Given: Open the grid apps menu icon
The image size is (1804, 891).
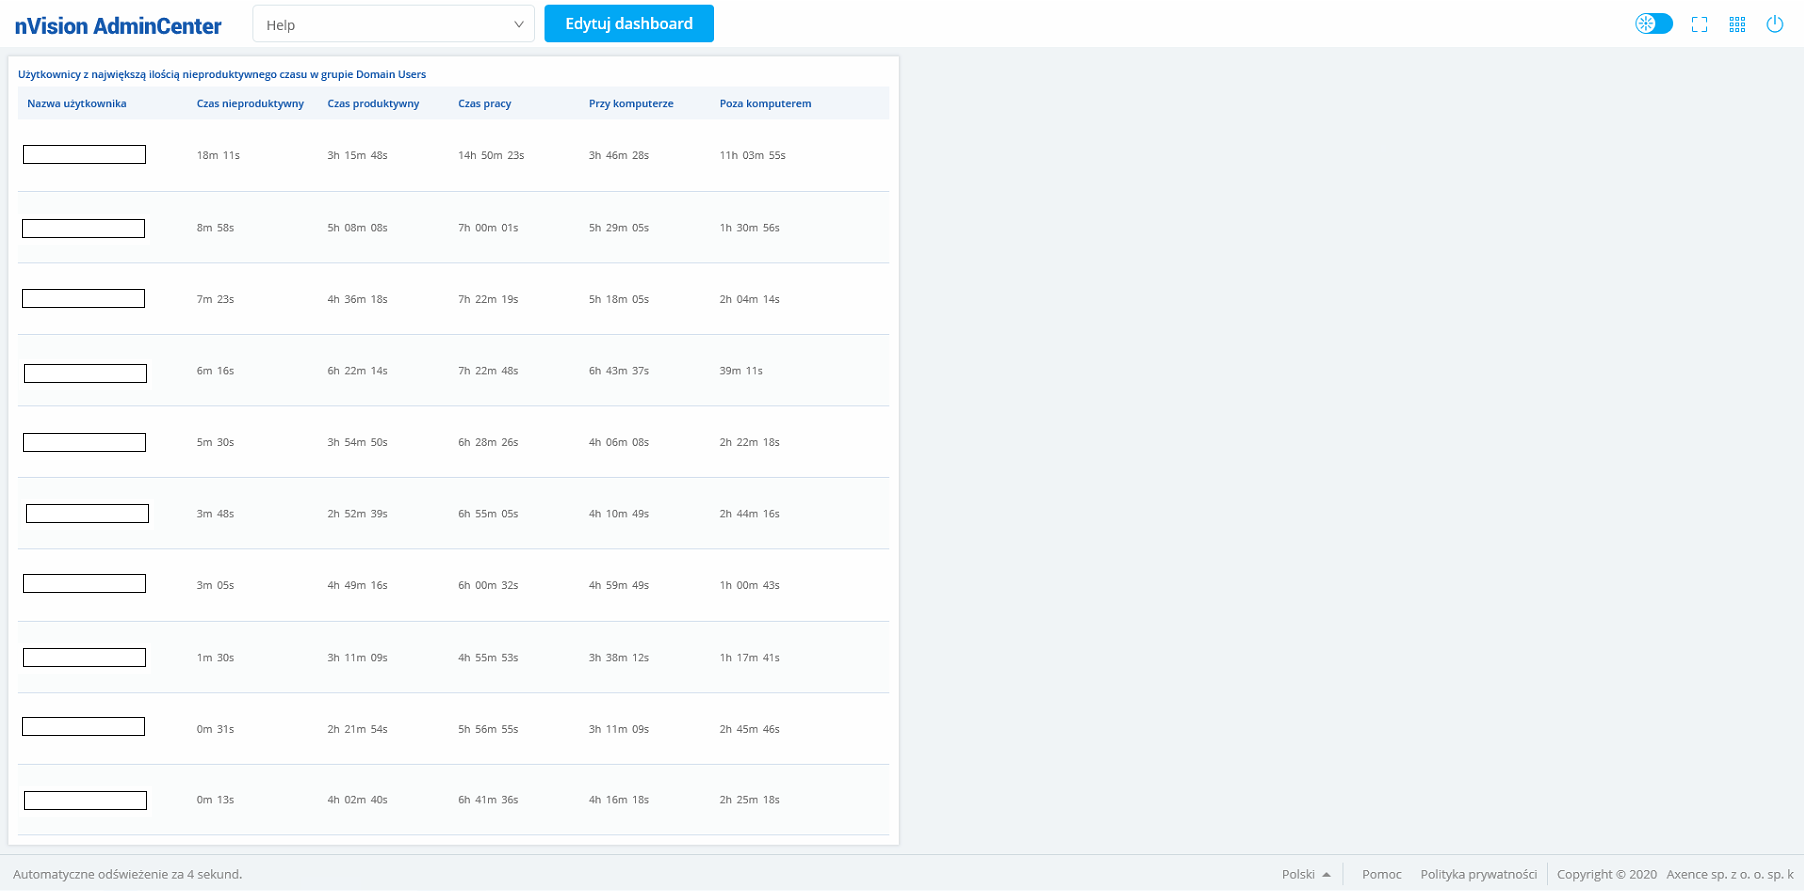Looking at the screenshot, I should tap(1737, 25).
